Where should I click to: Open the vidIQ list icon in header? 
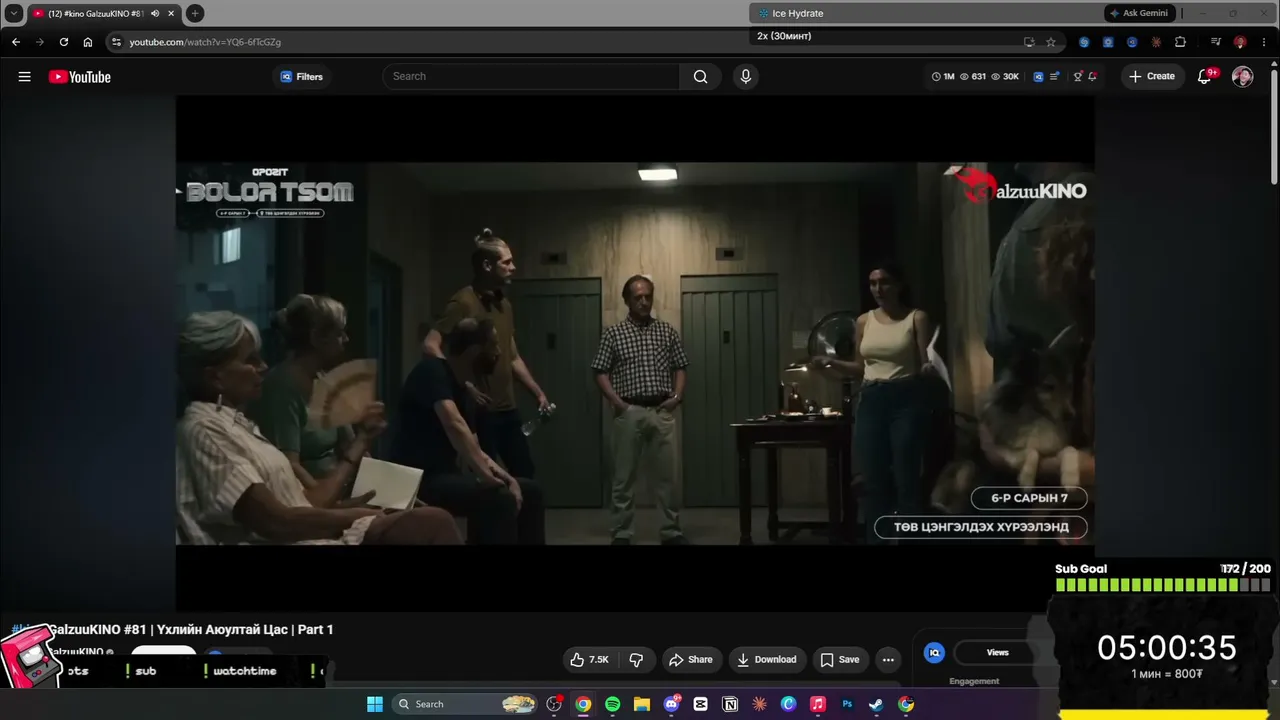(x=1055, y=76)
